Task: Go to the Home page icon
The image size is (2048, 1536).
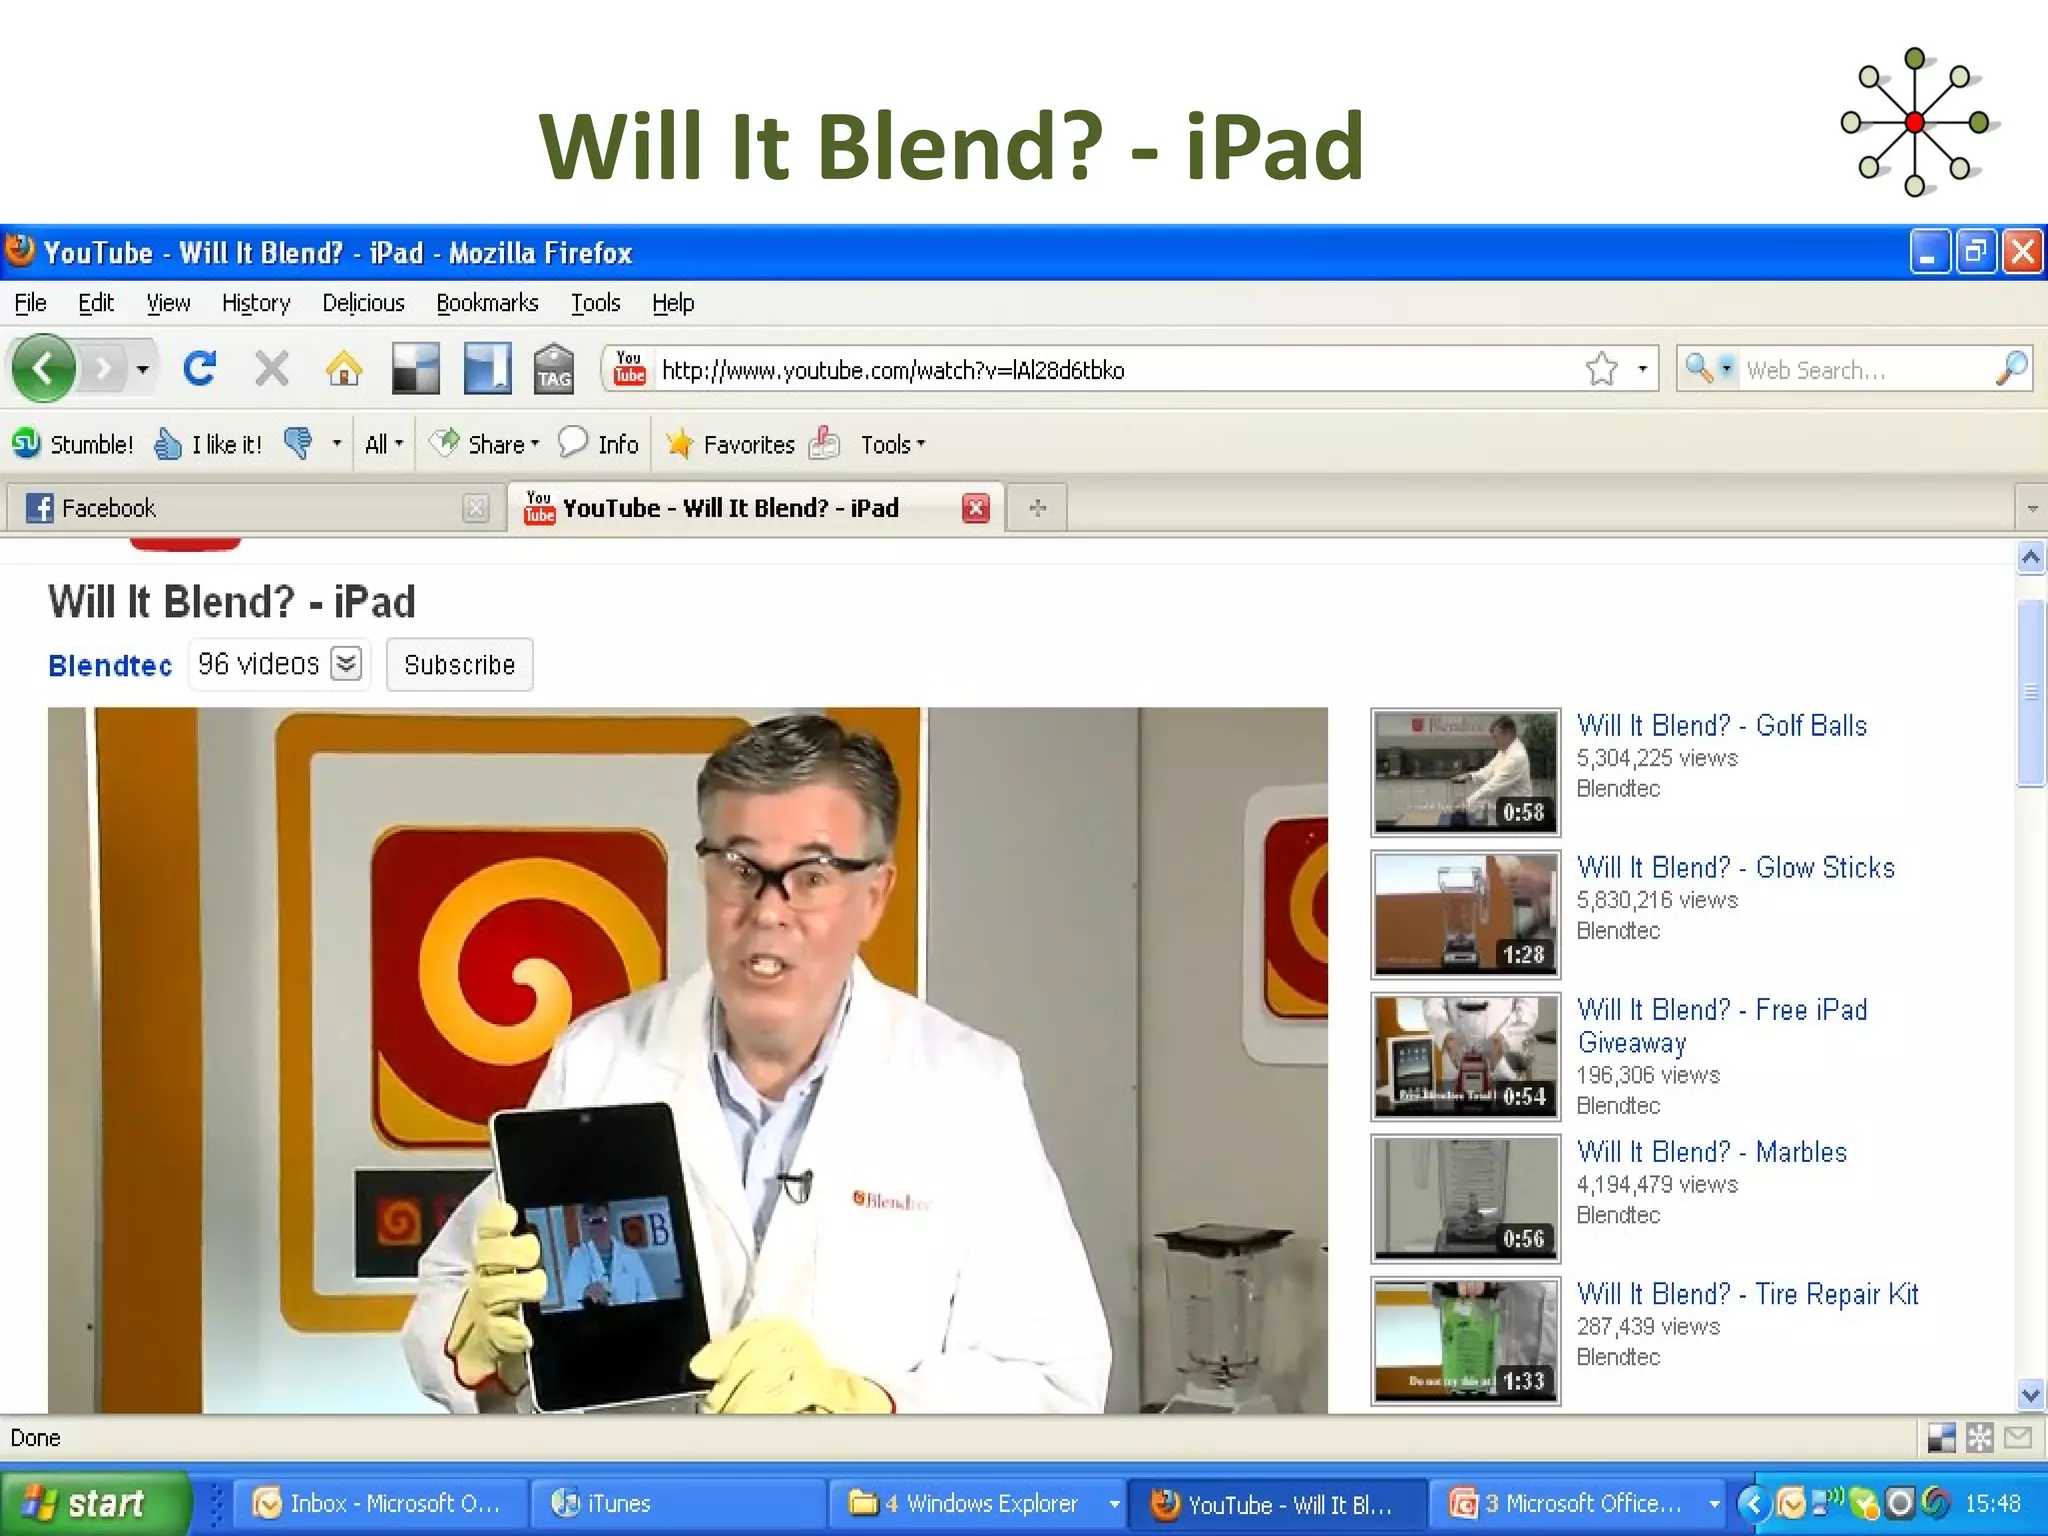Action: point(344,369)
